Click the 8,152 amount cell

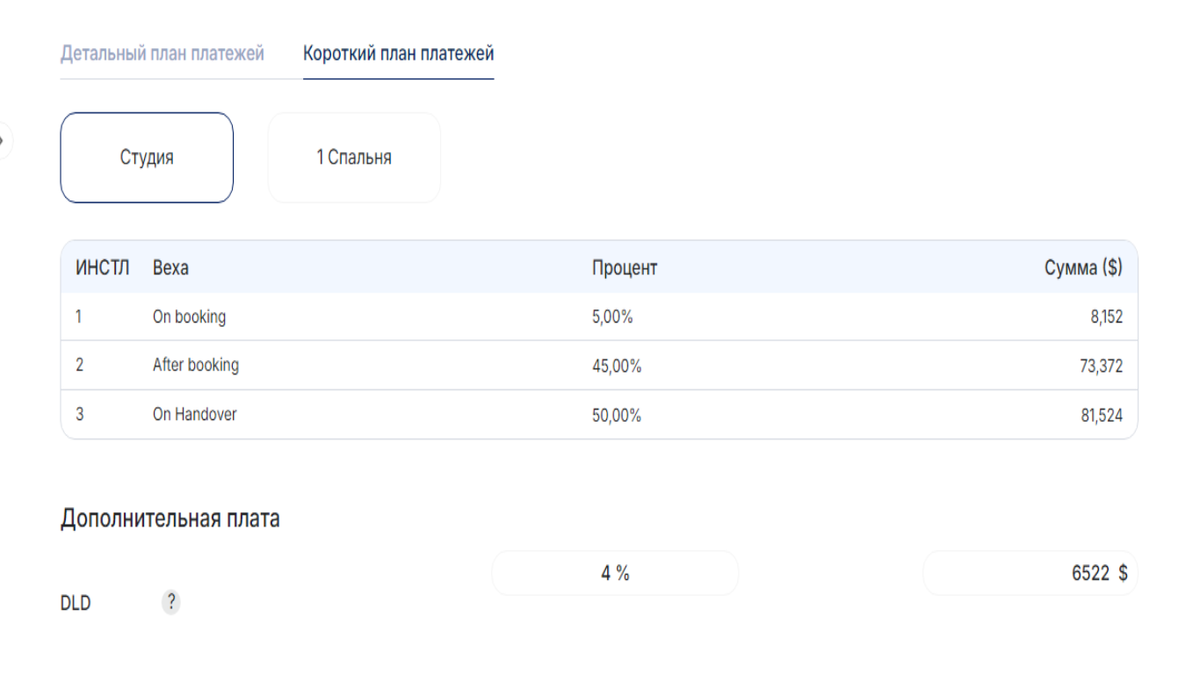pyautogui.click(x=1106, y=317)
